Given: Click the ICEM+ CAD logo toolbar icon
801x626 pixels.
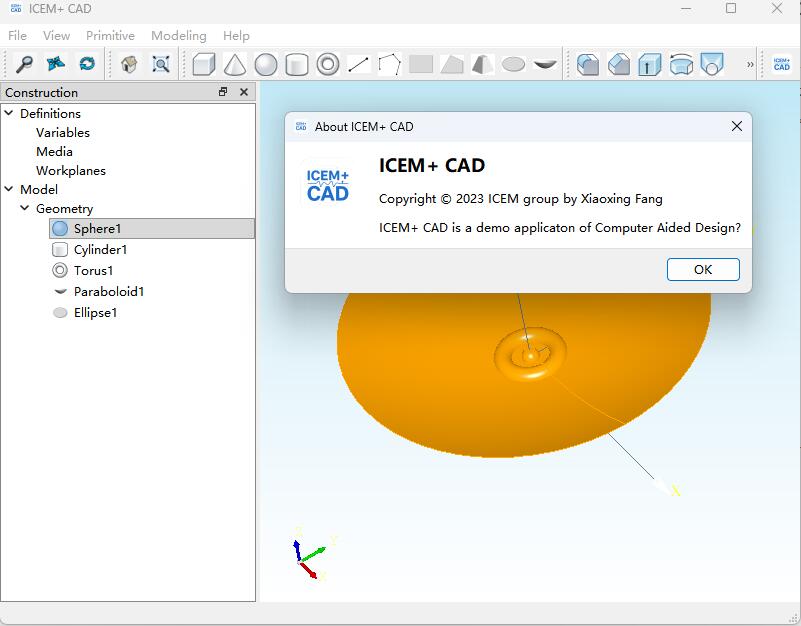Looking at the screenshot, I should pyautogui.click(x=777, y=63).
